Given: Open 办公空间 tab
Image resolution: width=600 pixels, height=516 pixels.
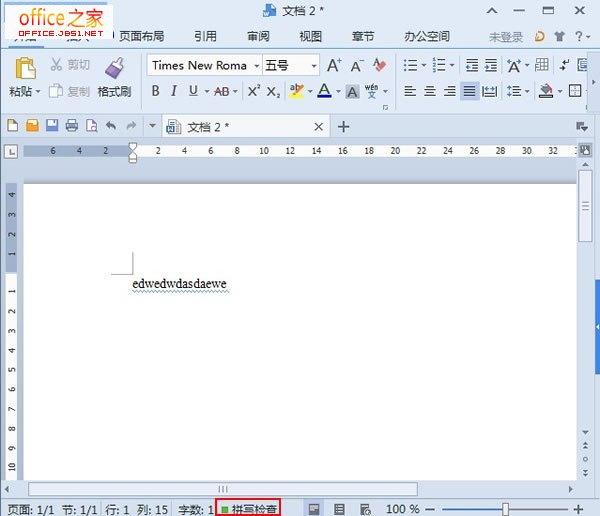Looking at the screenshot, I should (x=427, y=36).
